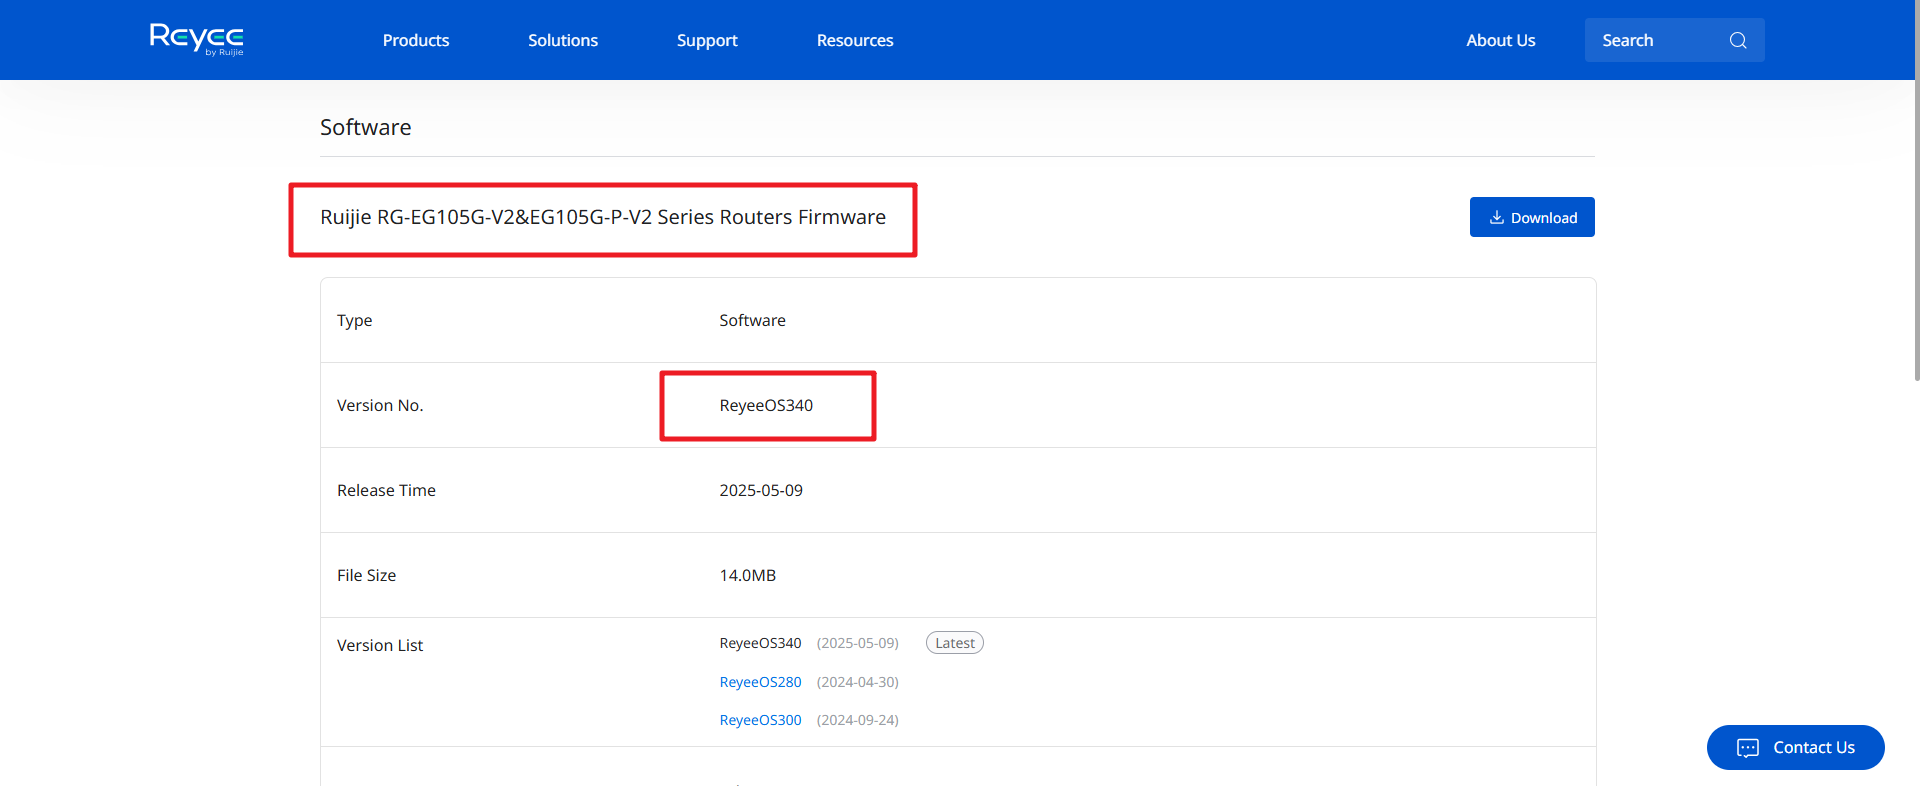Image resolution: width=1920 pixels, height=786 pixels.
Task: Open the Resources menu
Action: [855, 40]
